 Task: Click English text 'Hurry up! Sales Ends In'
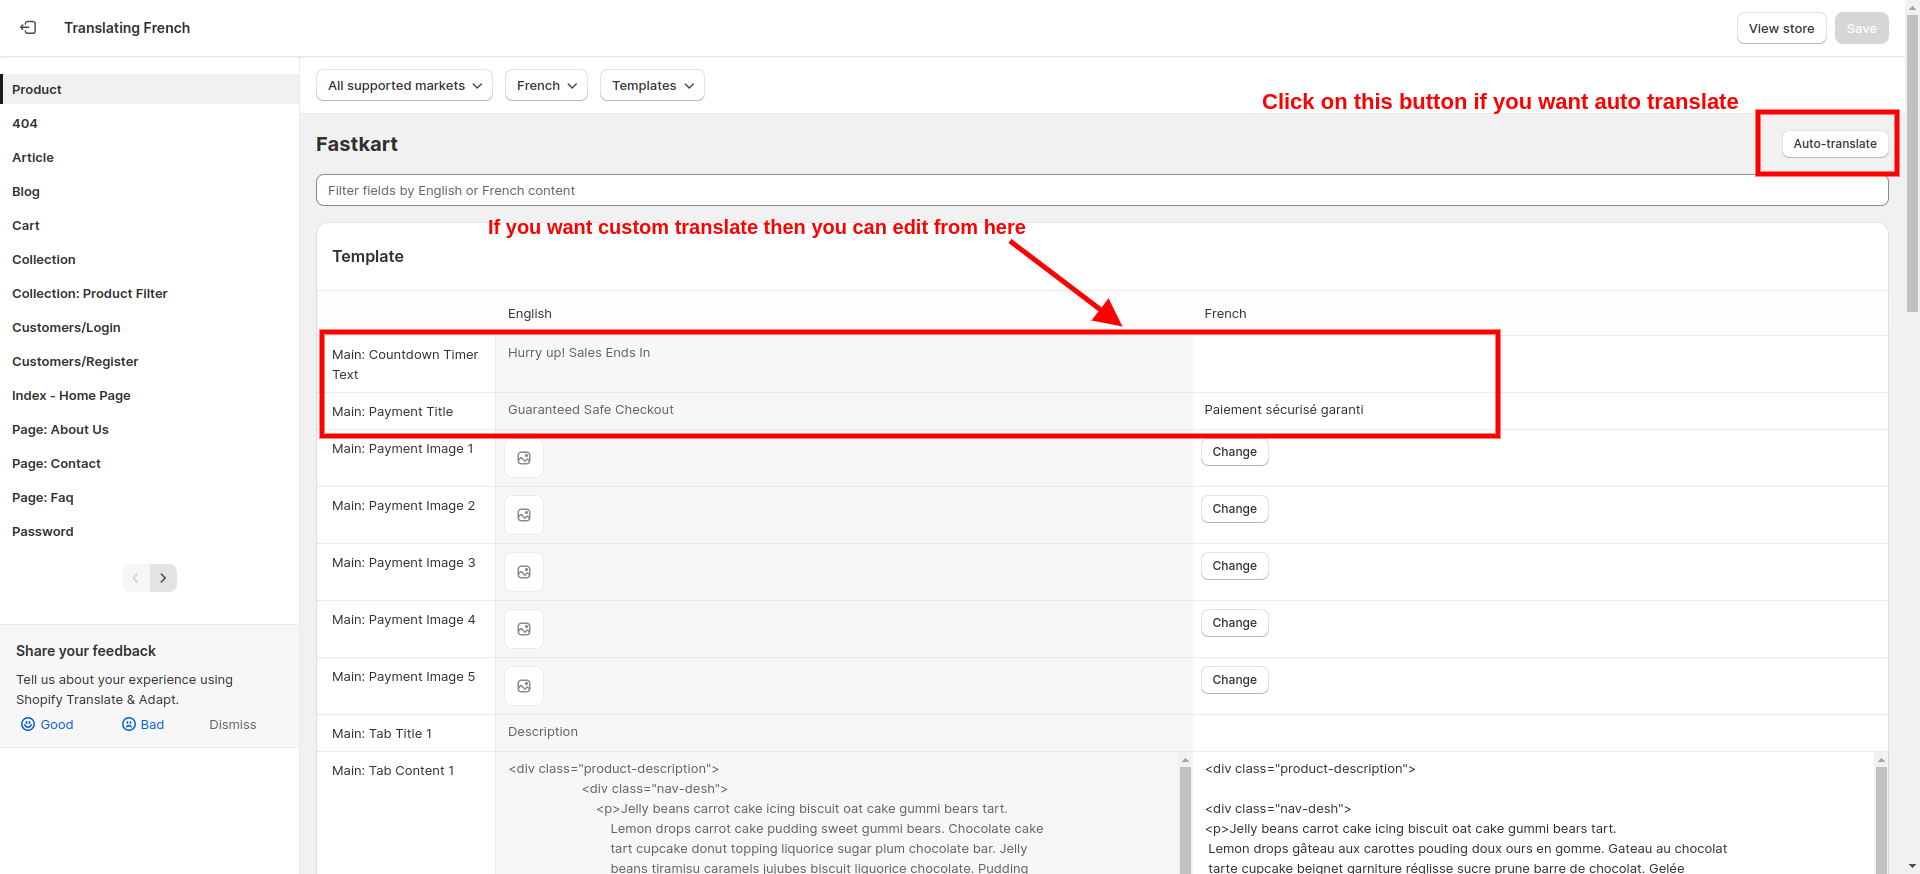pyautogui.click(x=579, y=352)
